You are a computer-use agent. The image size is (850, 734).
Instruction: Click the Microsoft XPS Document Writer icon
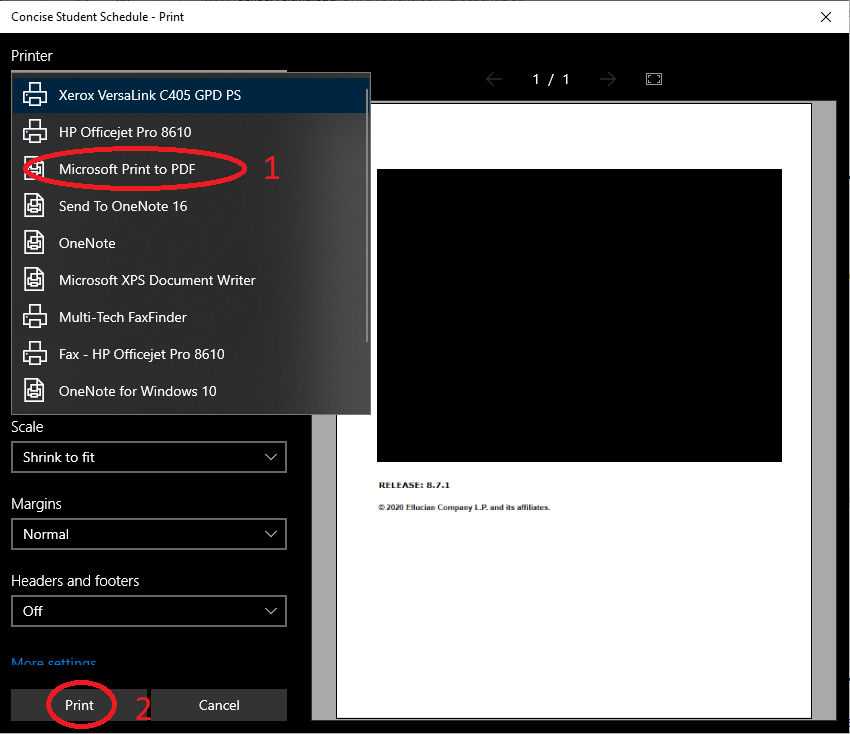[x=35, y=280]
